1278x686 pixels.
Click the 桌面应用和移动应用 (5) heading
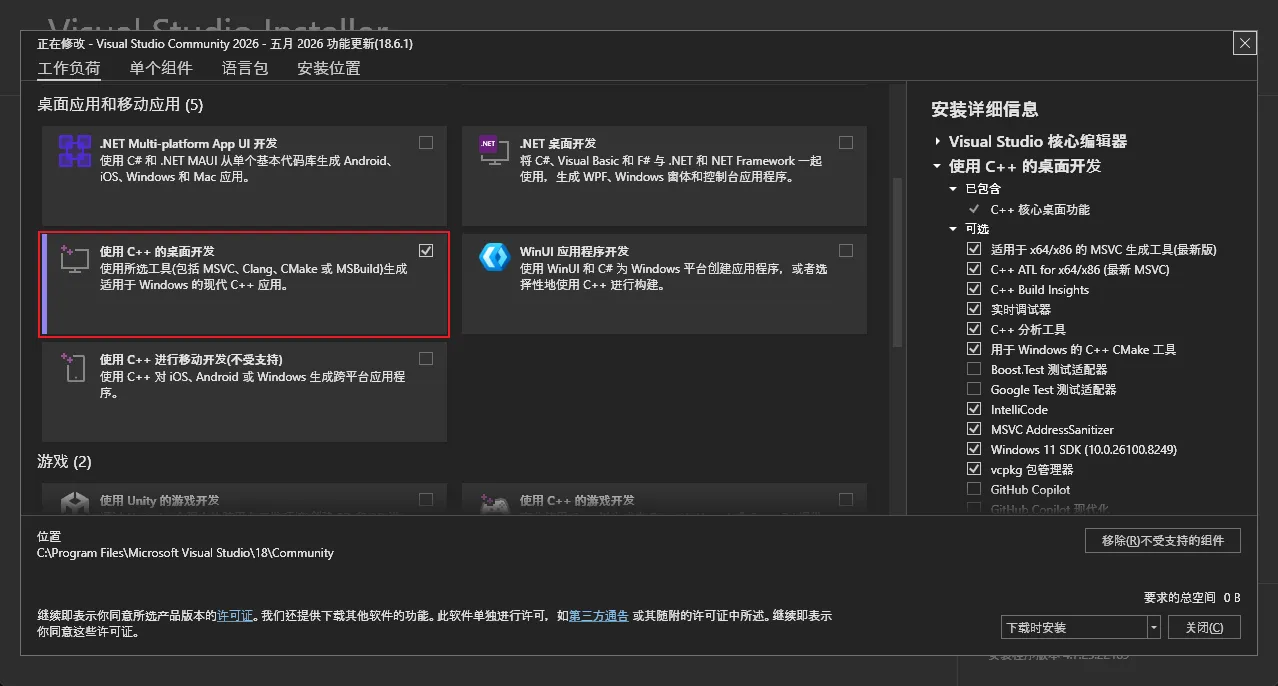coord(120,104)
